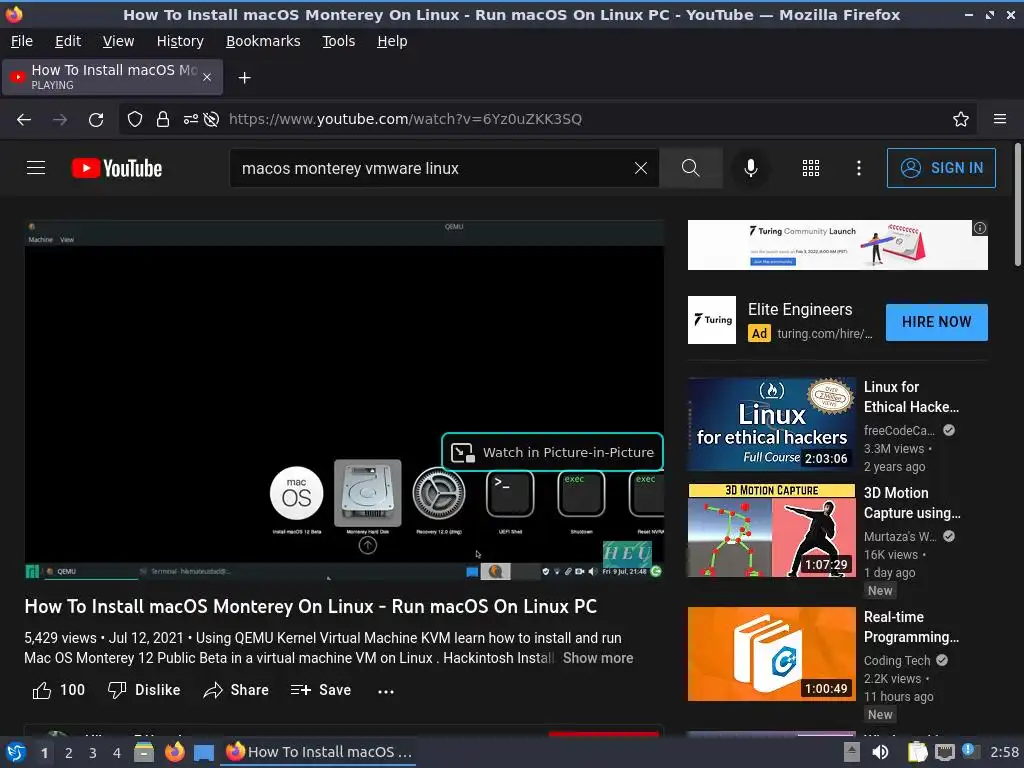Open the taskbar start menu icon
The image size is (1024, 768).
point(16,752)
